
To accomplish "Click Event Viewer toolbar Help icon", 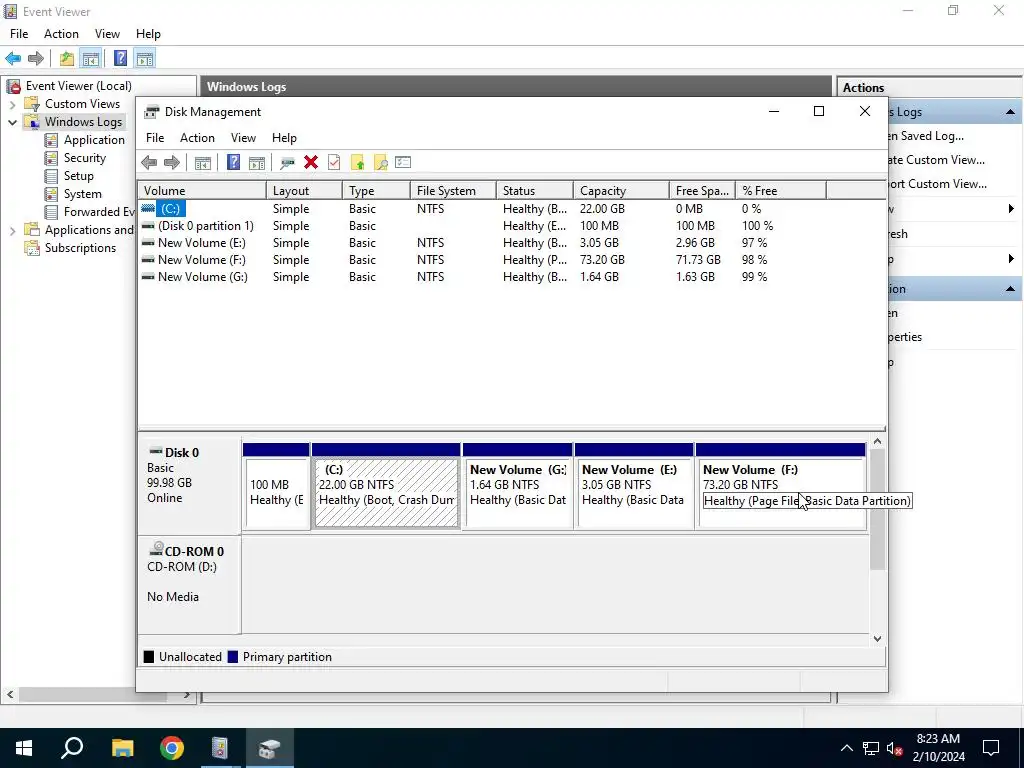I will tap(121, 59).
